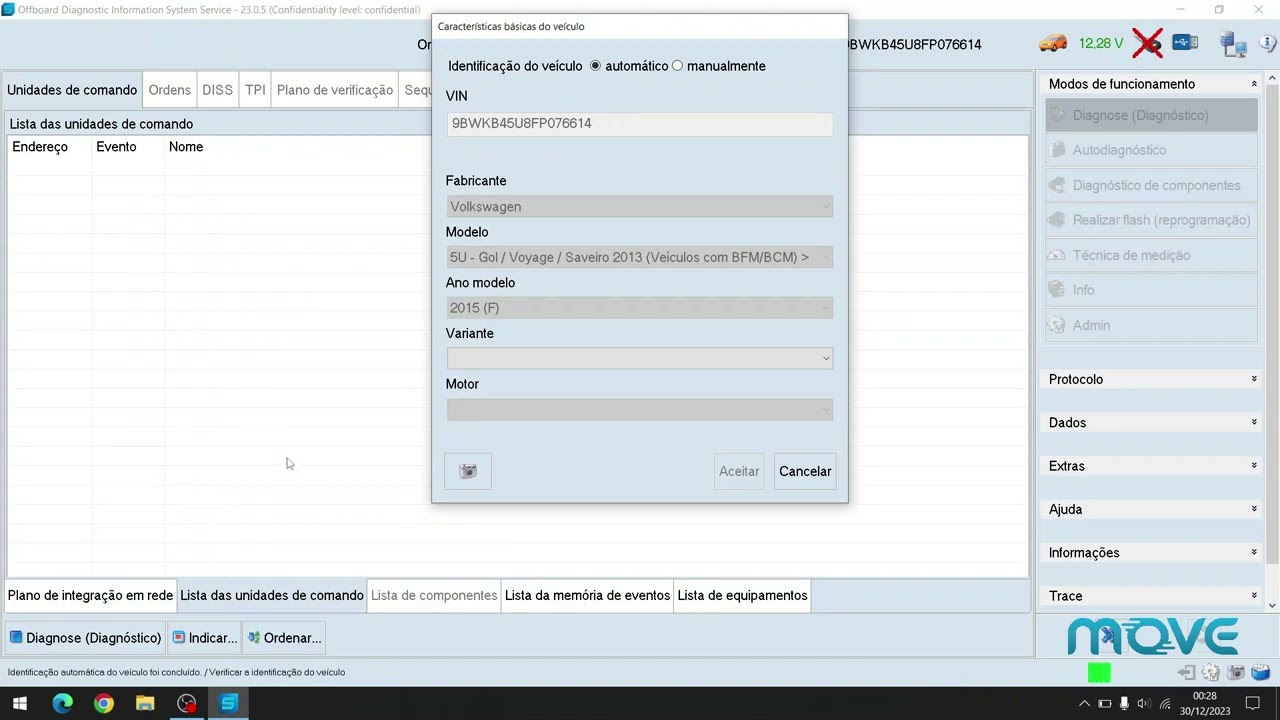Open Plano de integração em rede tab
The height and width of the screenshot is (720, 1280).
pyautogui.click(x=90, y=595)
